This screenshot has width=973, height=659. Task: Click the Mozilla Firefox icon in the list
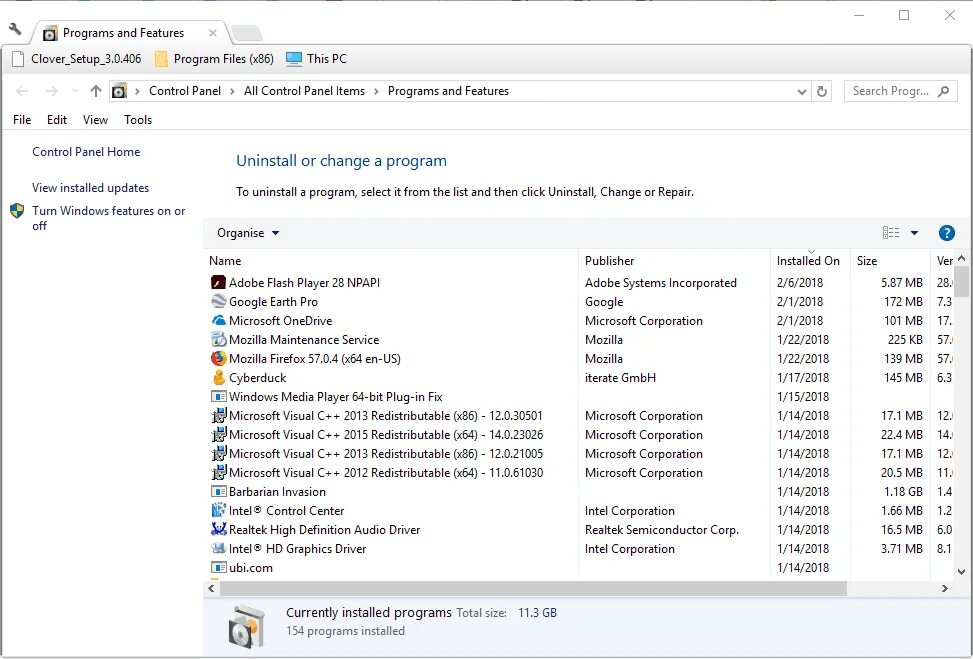tap(218, 359)
